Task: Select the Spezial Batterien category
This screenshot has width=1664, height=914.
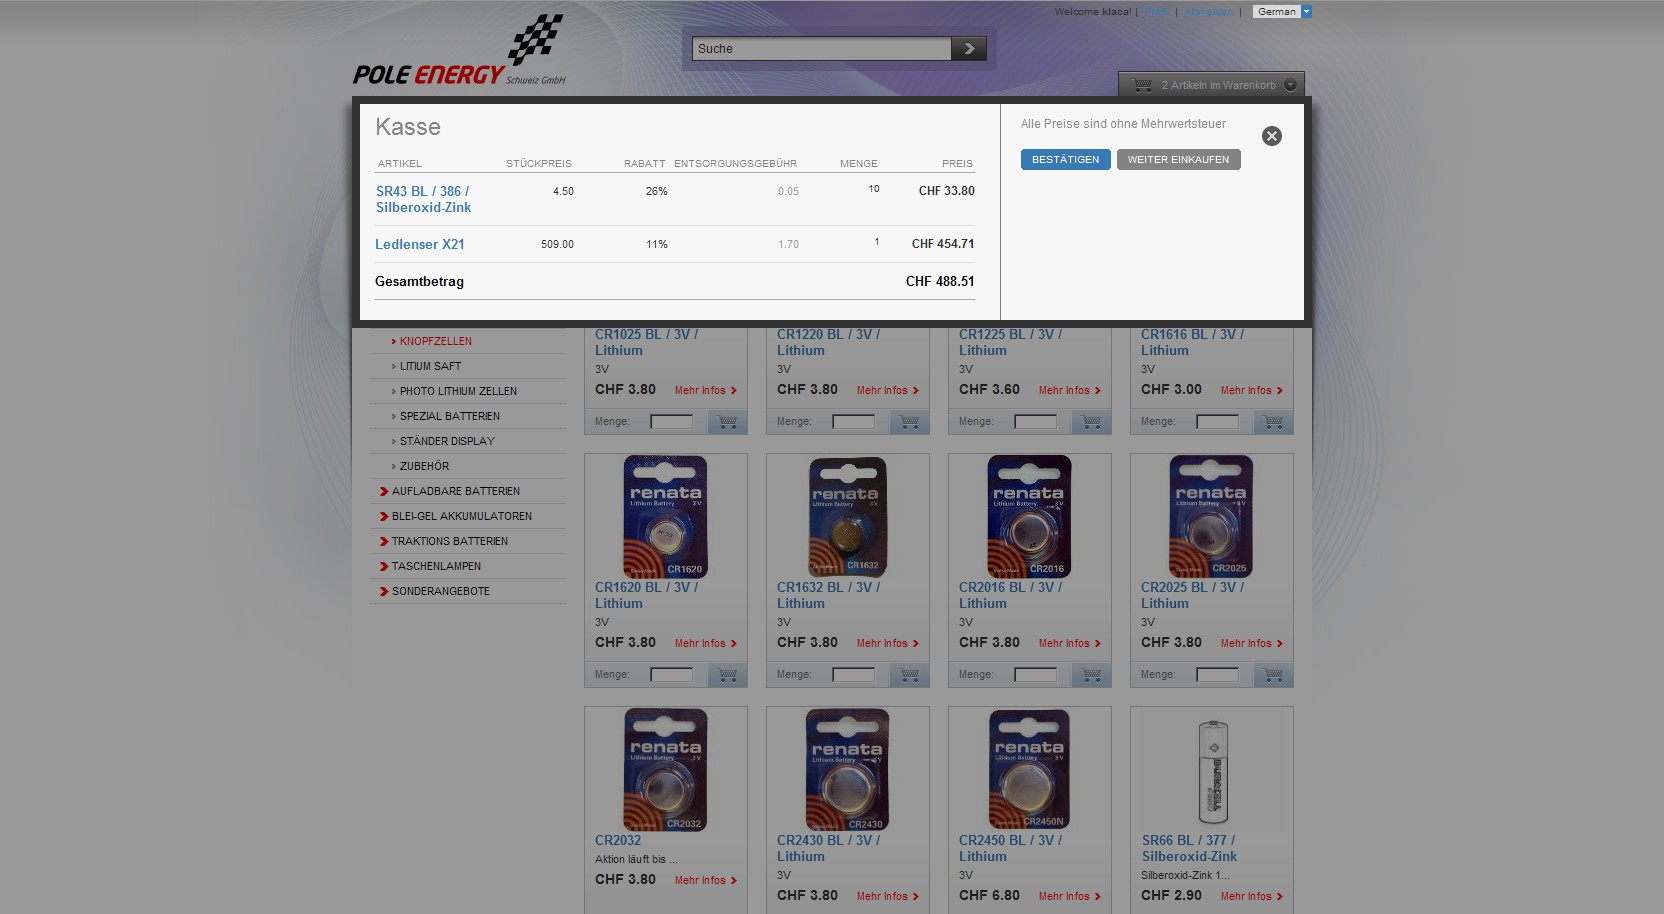Action: click(449, 416)
